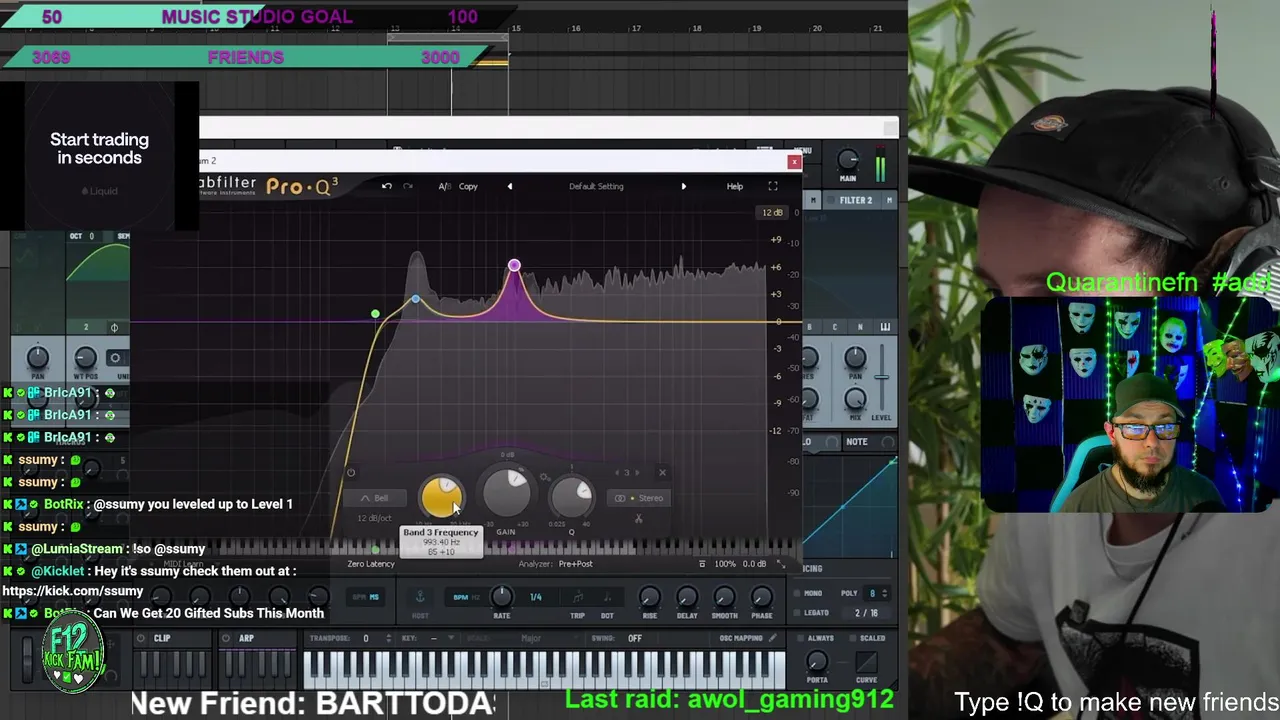This screenshot has height=720, width=1280.
Task: Click the PORTA knob
Action: (x=817, y=661)
